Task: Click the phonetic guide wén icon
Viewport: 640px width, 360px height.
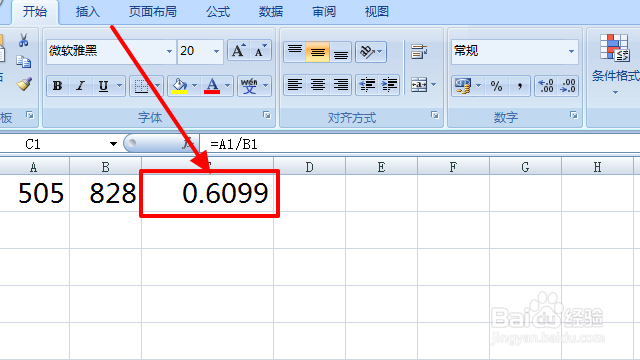Action: 249,86
